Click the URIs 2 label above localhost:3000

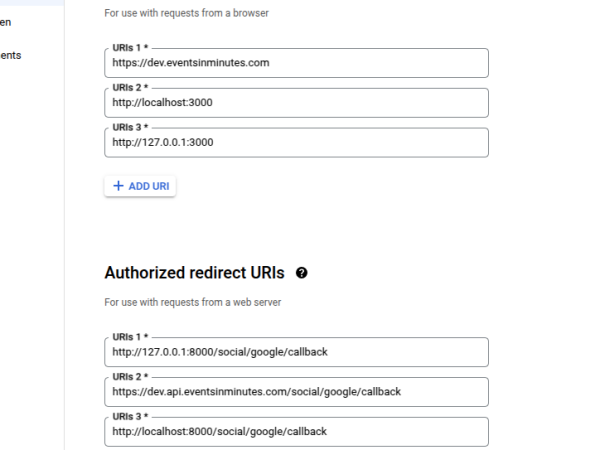(130, 88)
